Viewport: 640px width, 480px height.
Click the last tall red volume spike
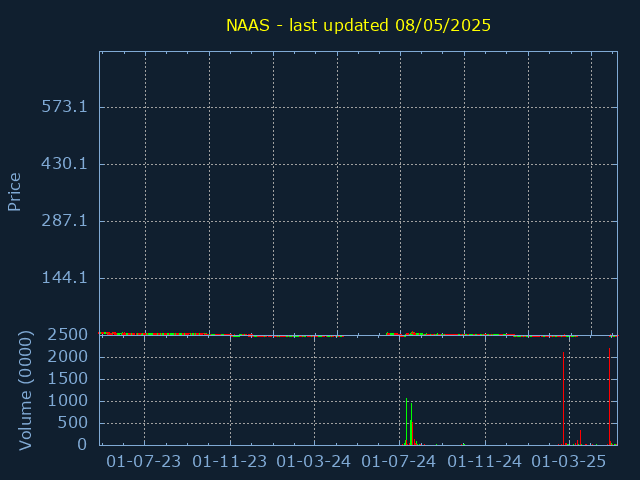click(609, 396)
